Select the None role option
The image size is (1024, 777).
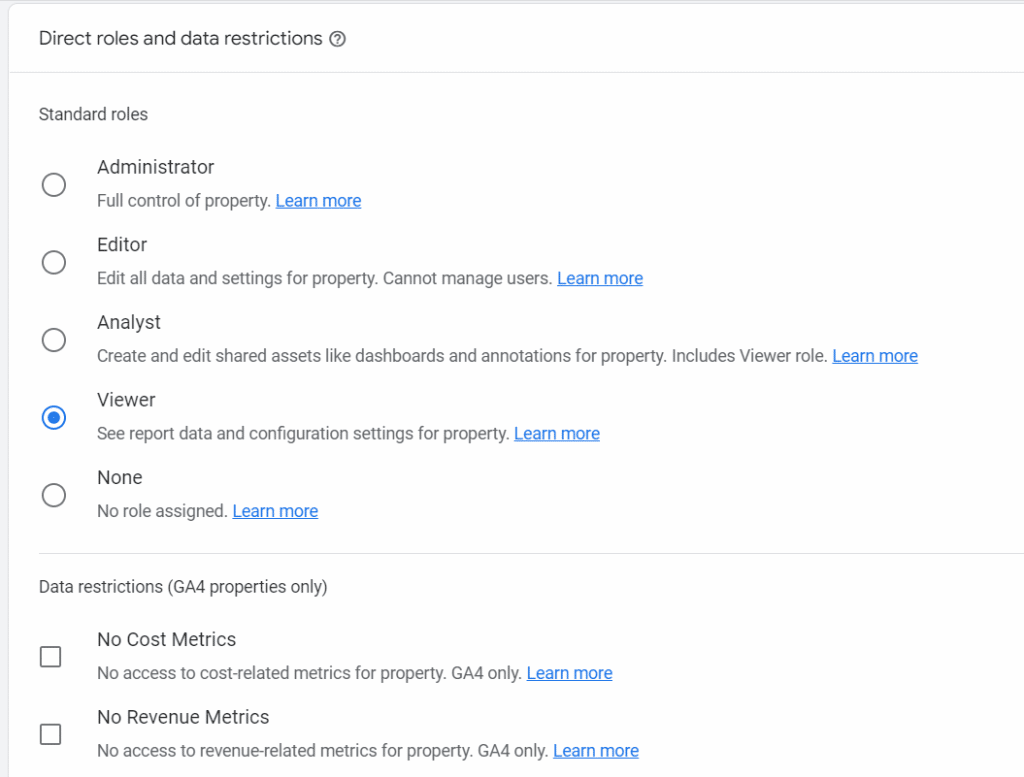tap(54, 495)
